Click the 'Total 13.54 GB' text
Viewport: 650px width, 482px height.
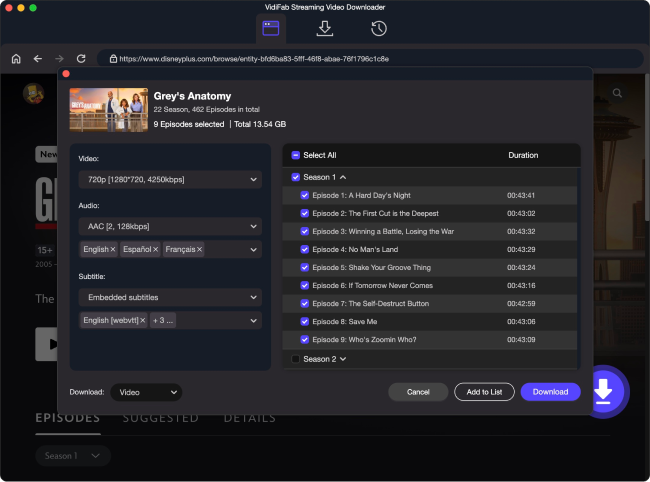pos(260,124)
